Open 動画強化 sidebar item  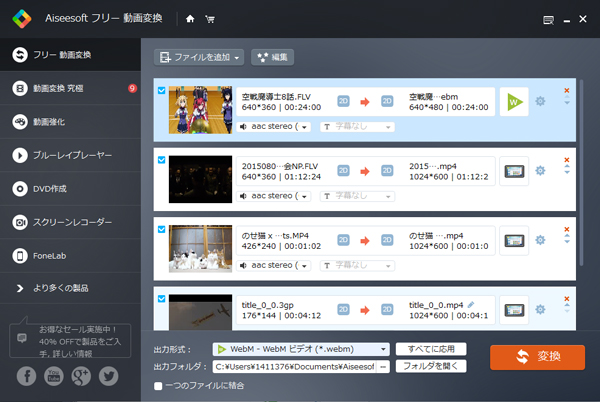coord(70,122)
